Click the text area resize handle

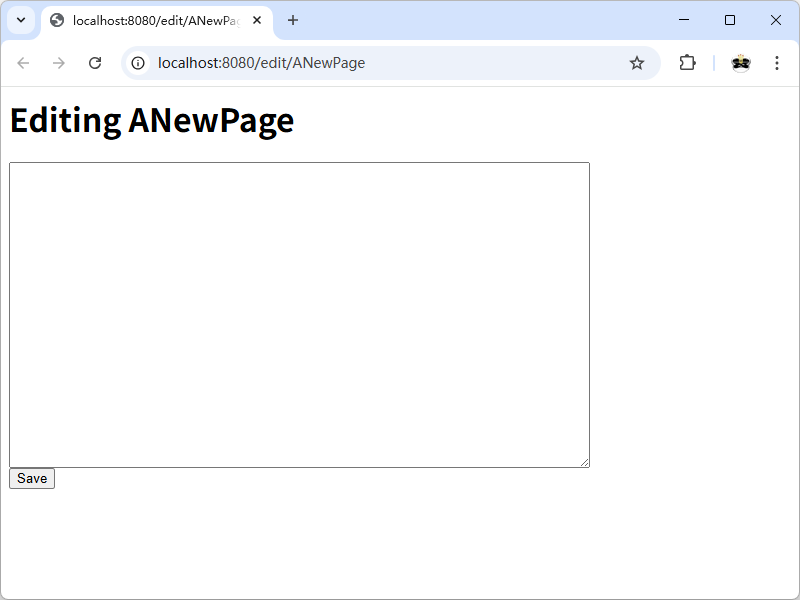point(585,462)
